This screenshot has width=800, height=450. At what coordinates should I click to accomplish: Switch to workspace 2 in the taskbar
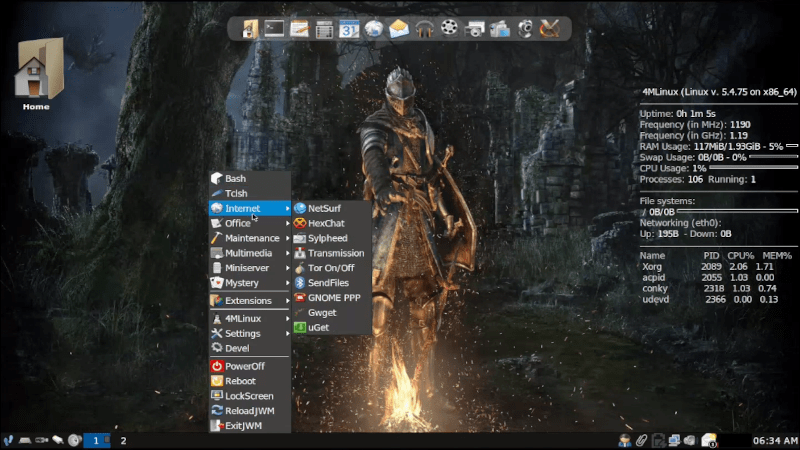(x=123, y=440)
